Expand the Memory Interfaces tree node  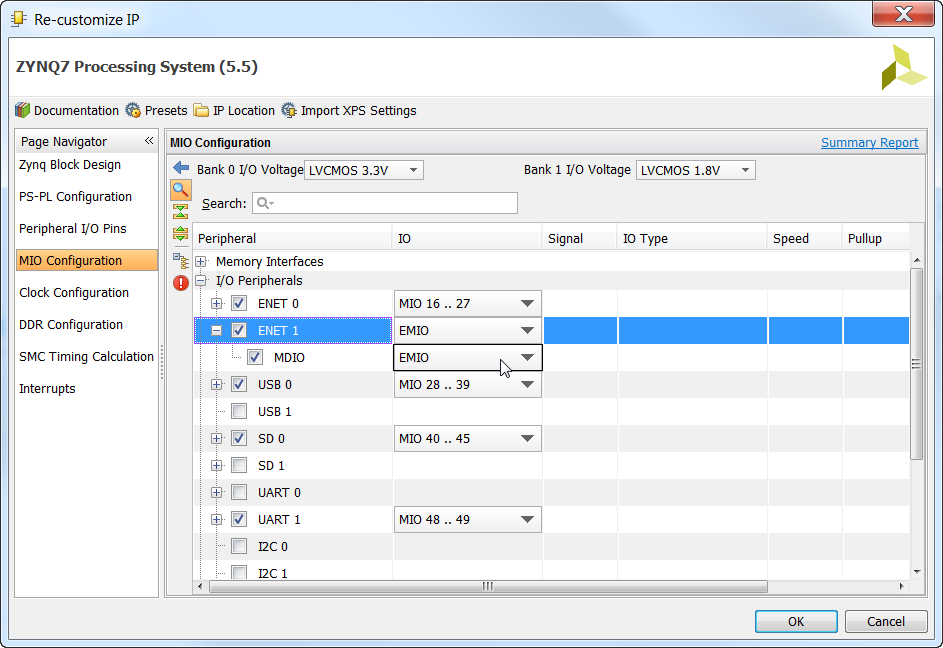point(201,262)
